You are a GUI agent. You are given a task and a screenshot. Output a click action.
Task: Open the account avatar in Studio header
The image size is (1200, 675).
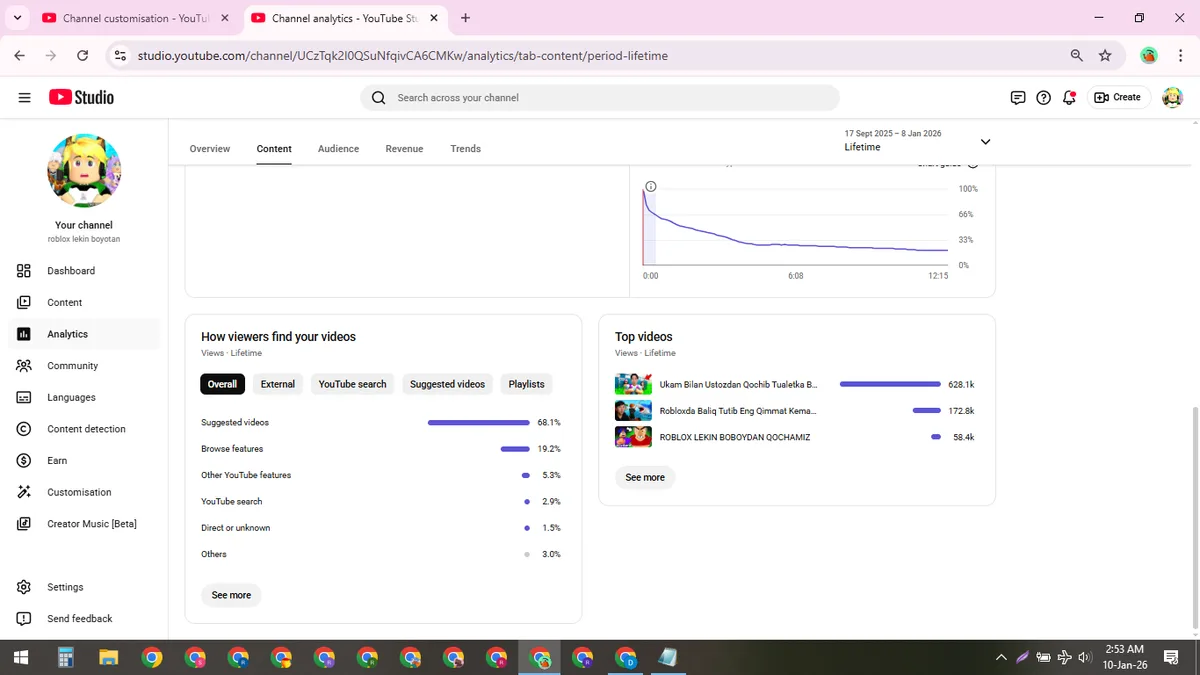(x=1172, y=97)
